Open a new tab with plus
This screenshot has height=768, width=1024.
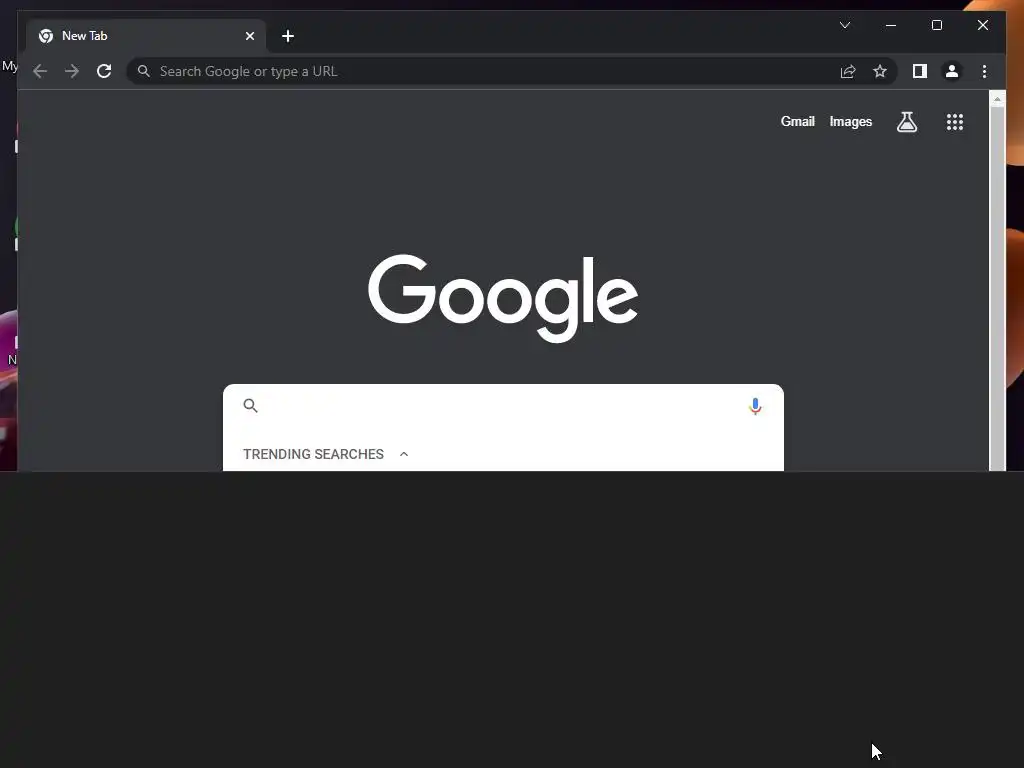point(287,36)
